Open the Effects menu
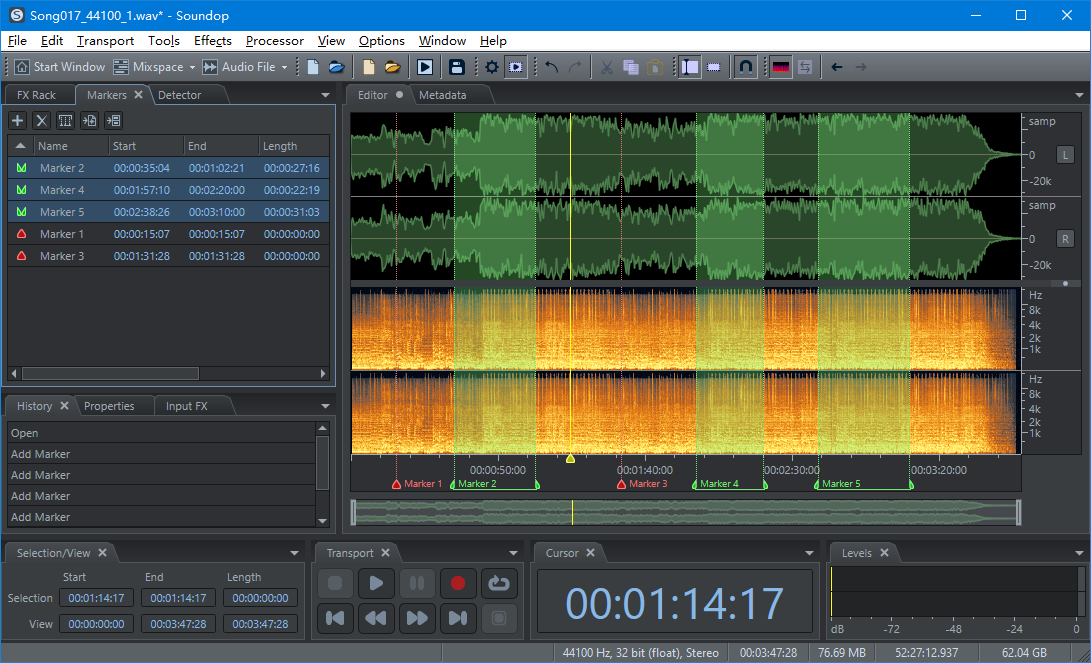Screen dimensions: 1091x663 [212, 41]
